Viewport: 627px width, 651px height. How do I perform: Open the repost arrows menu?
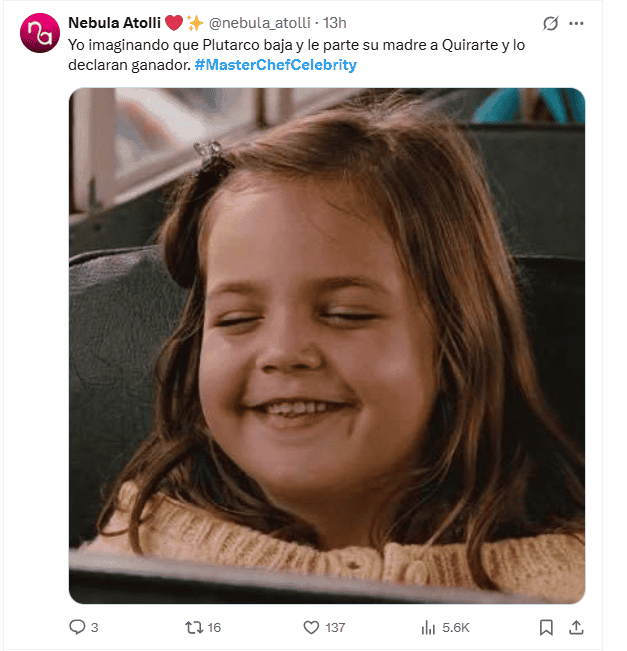[x=194, y=627]
